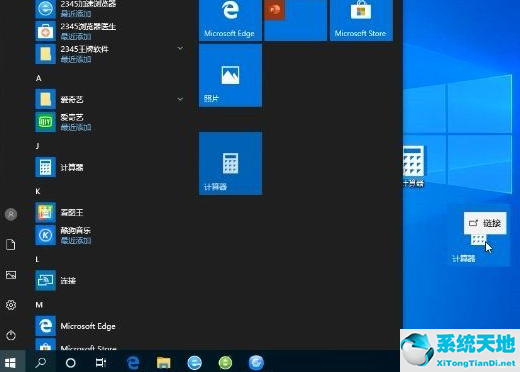This screenshot has width=520, height=372.
Task: Jump to letter L section header
Action: (x=37, y=259)
